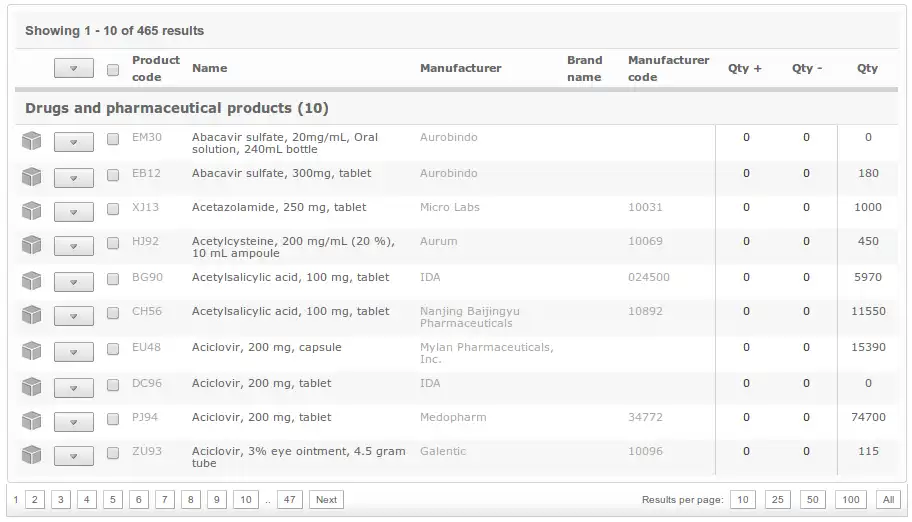This screenshot has height=522, width=912.
Task: Go to page 2 of results
Action: [35, 499]
